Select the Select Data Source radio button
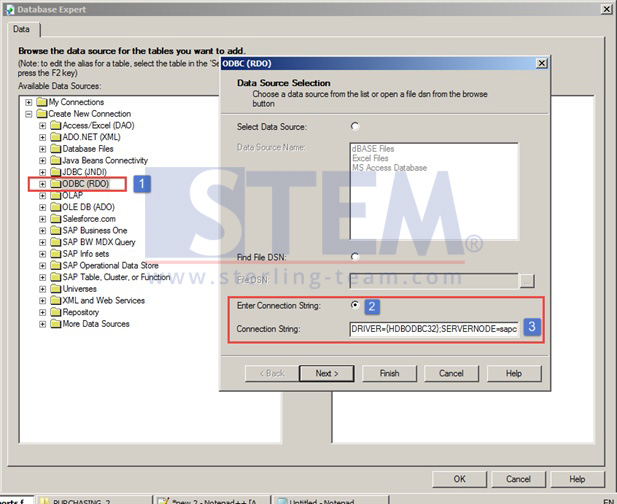This screenshot has height=504, width=617. click(355, 126)
